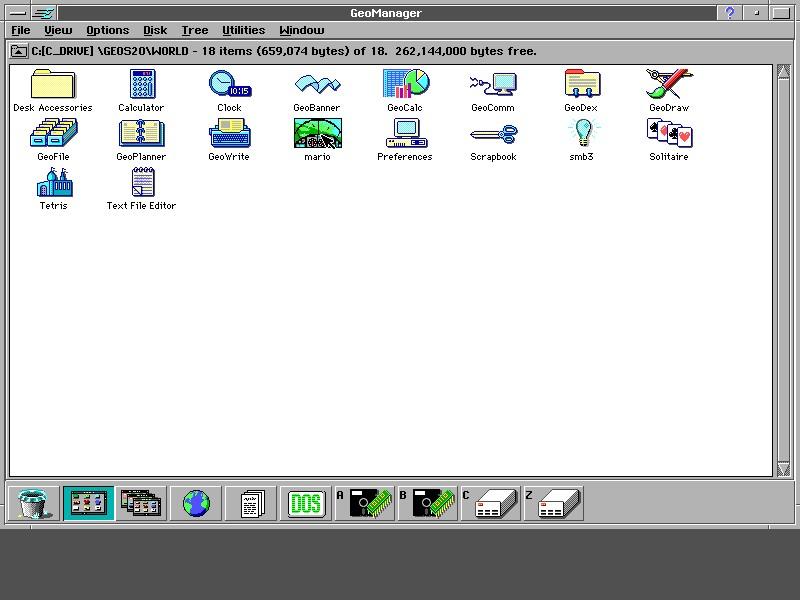This screenshot has height=600, width=800.
Task: Open the Disk menu
Action: [x=155, y=31]
